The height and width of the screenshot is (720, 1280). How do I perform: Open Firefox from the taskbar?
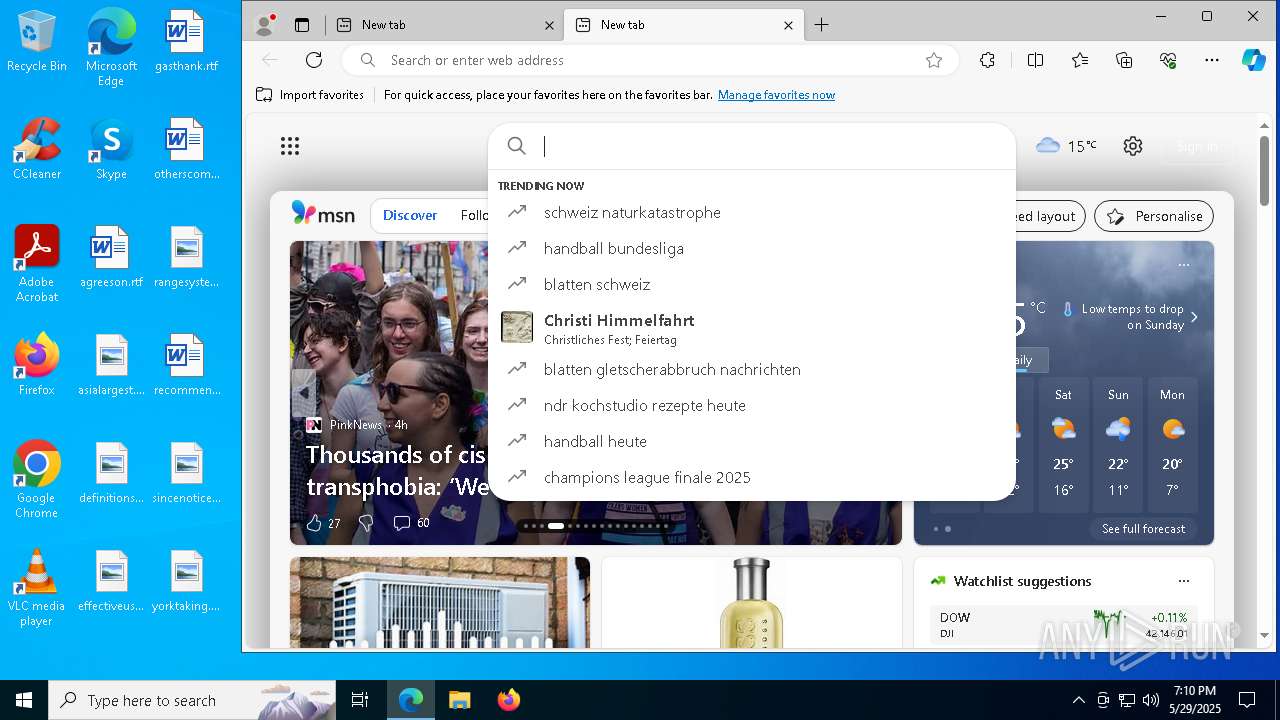[x=509, y=700]
